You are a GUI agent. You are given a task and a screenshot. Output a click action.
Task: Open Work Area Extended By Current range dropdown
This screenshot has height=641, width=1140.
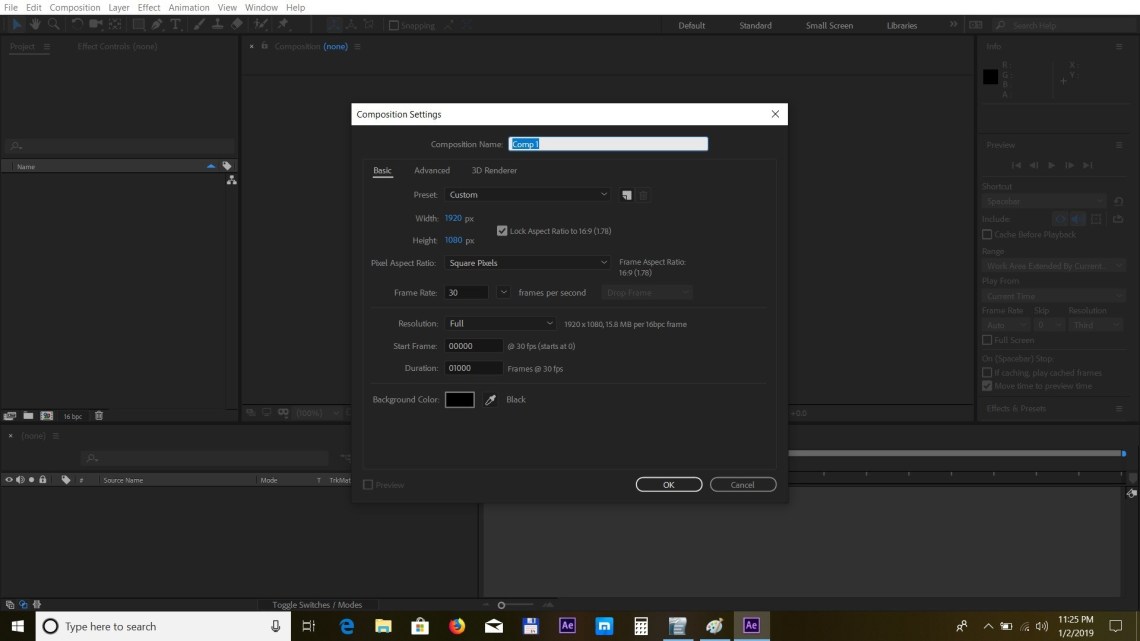[x=1053, y=266]
